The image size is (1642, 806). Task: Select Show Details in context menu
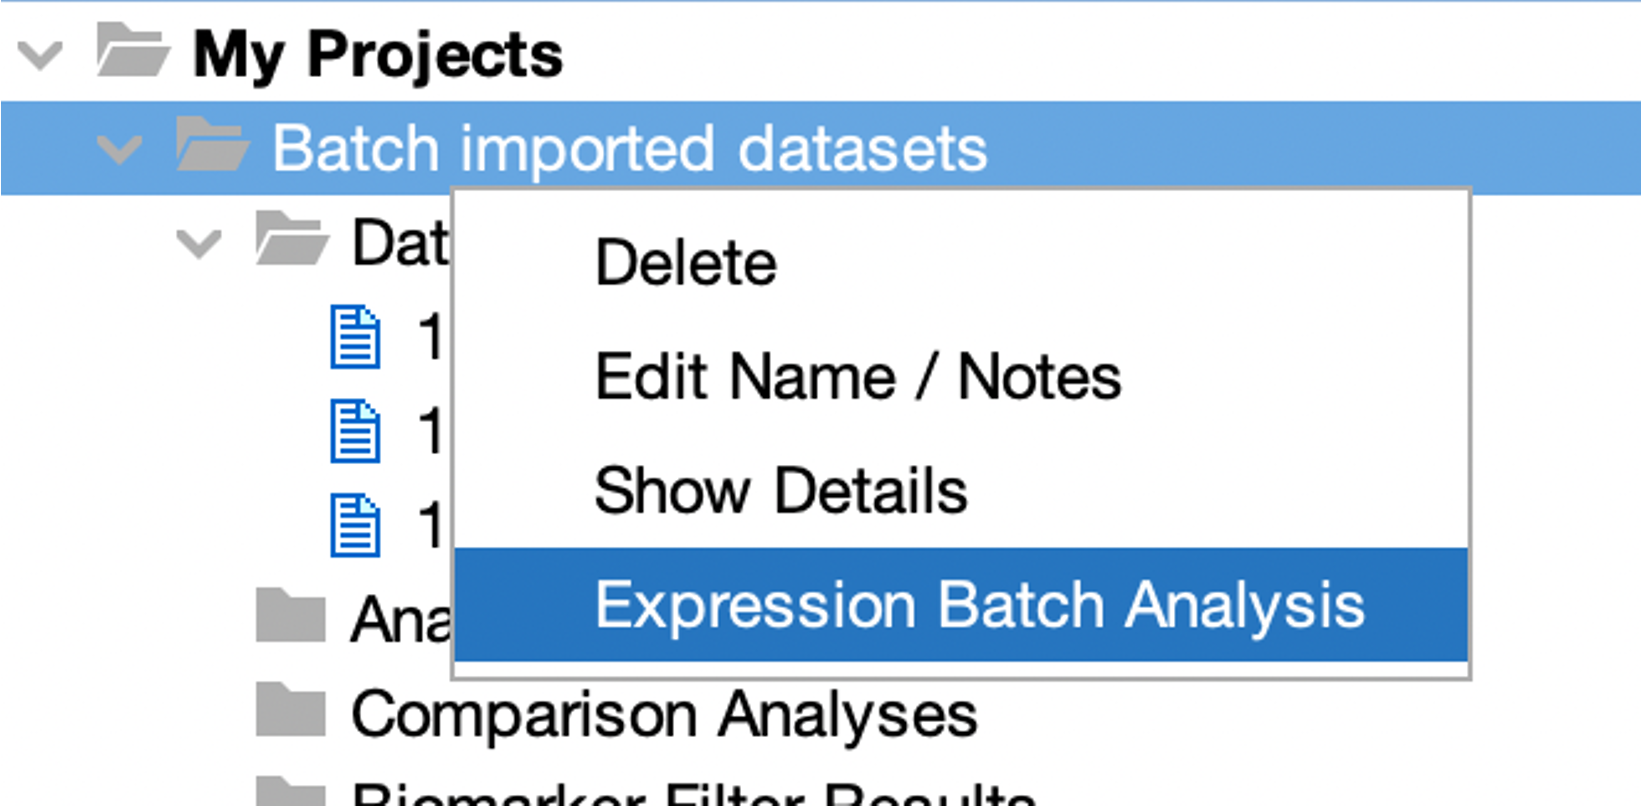coord(781,491)
